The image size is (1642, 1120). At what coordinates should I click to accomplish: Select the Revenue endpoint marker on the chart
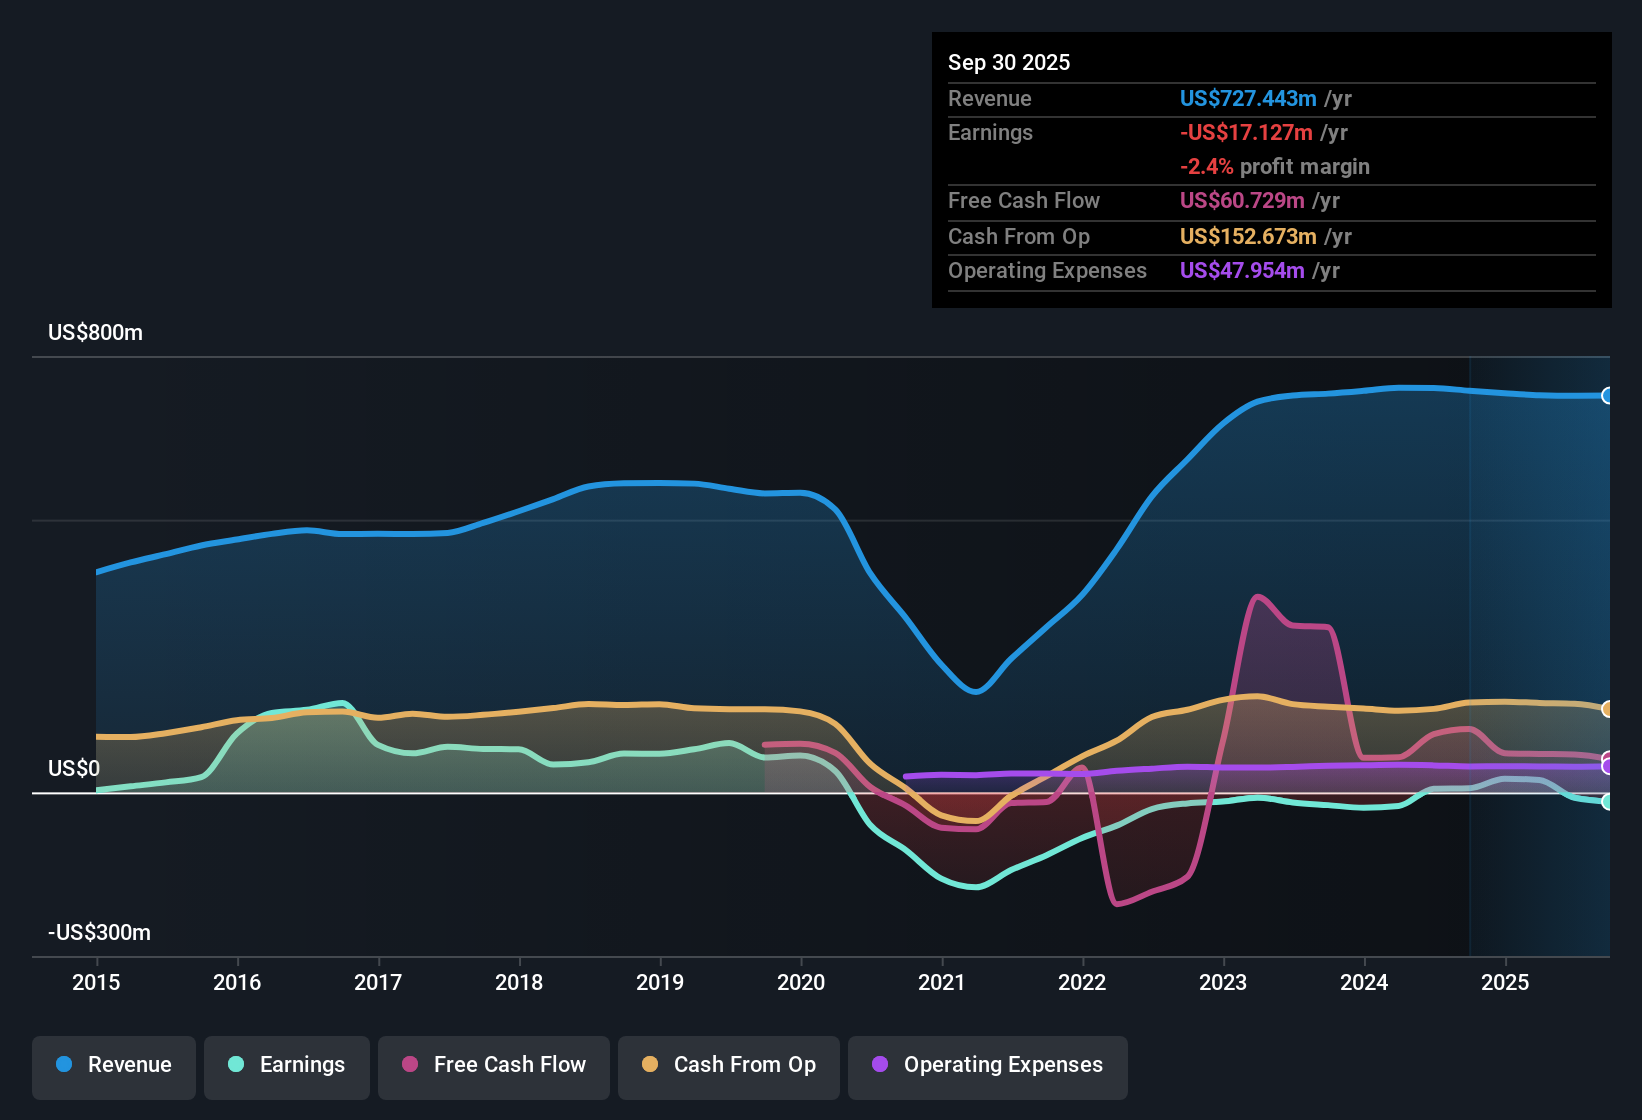click(x=1608, y=394)
